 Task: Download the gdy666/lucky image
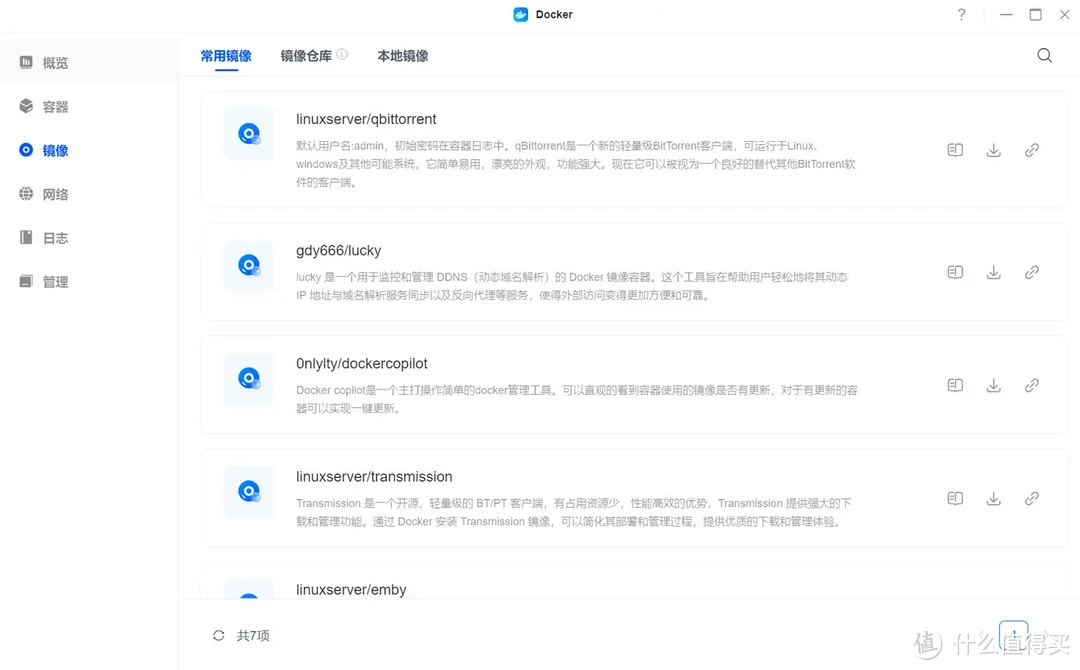pyautogui.click(x=993, y=271)
